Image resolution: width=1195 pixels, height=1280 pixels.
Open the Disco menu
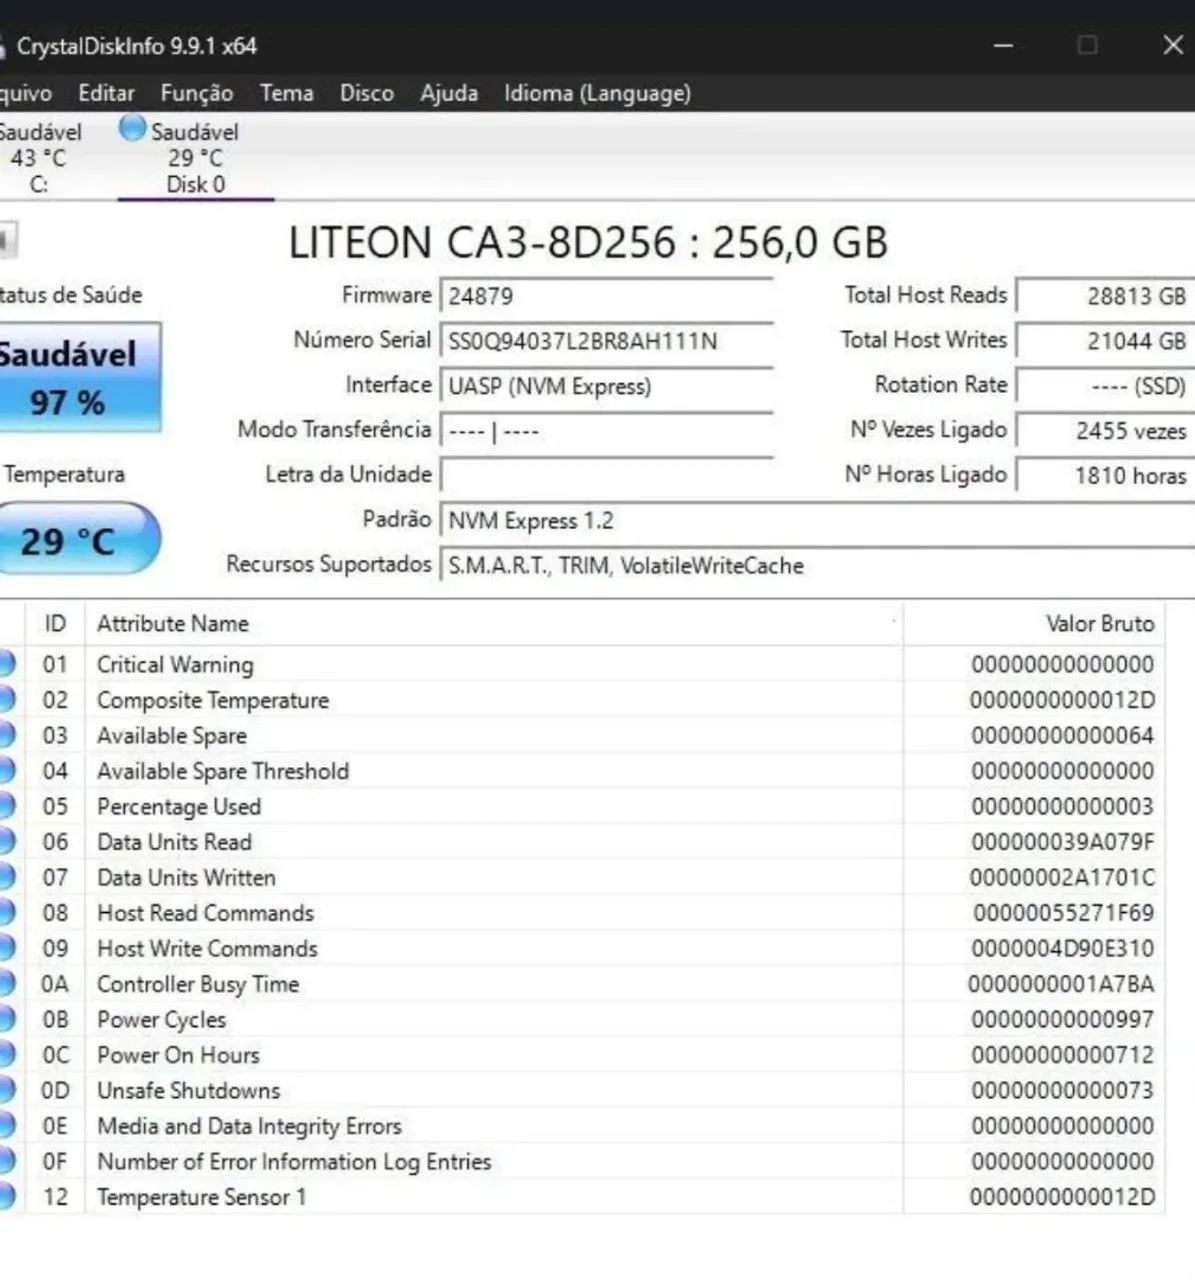click(x=367, y=93)
